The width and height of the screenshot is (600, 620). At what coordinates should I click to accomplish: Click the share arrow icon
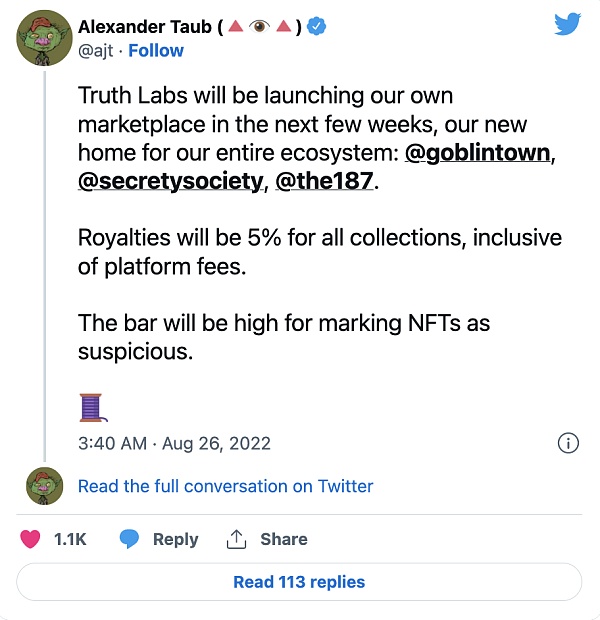point(236,539)
